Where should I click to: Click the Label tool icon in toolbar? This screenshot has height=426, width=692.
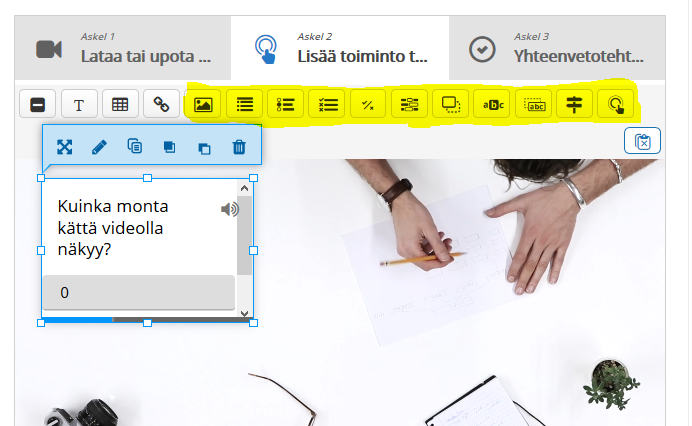[x=37, y=104]
